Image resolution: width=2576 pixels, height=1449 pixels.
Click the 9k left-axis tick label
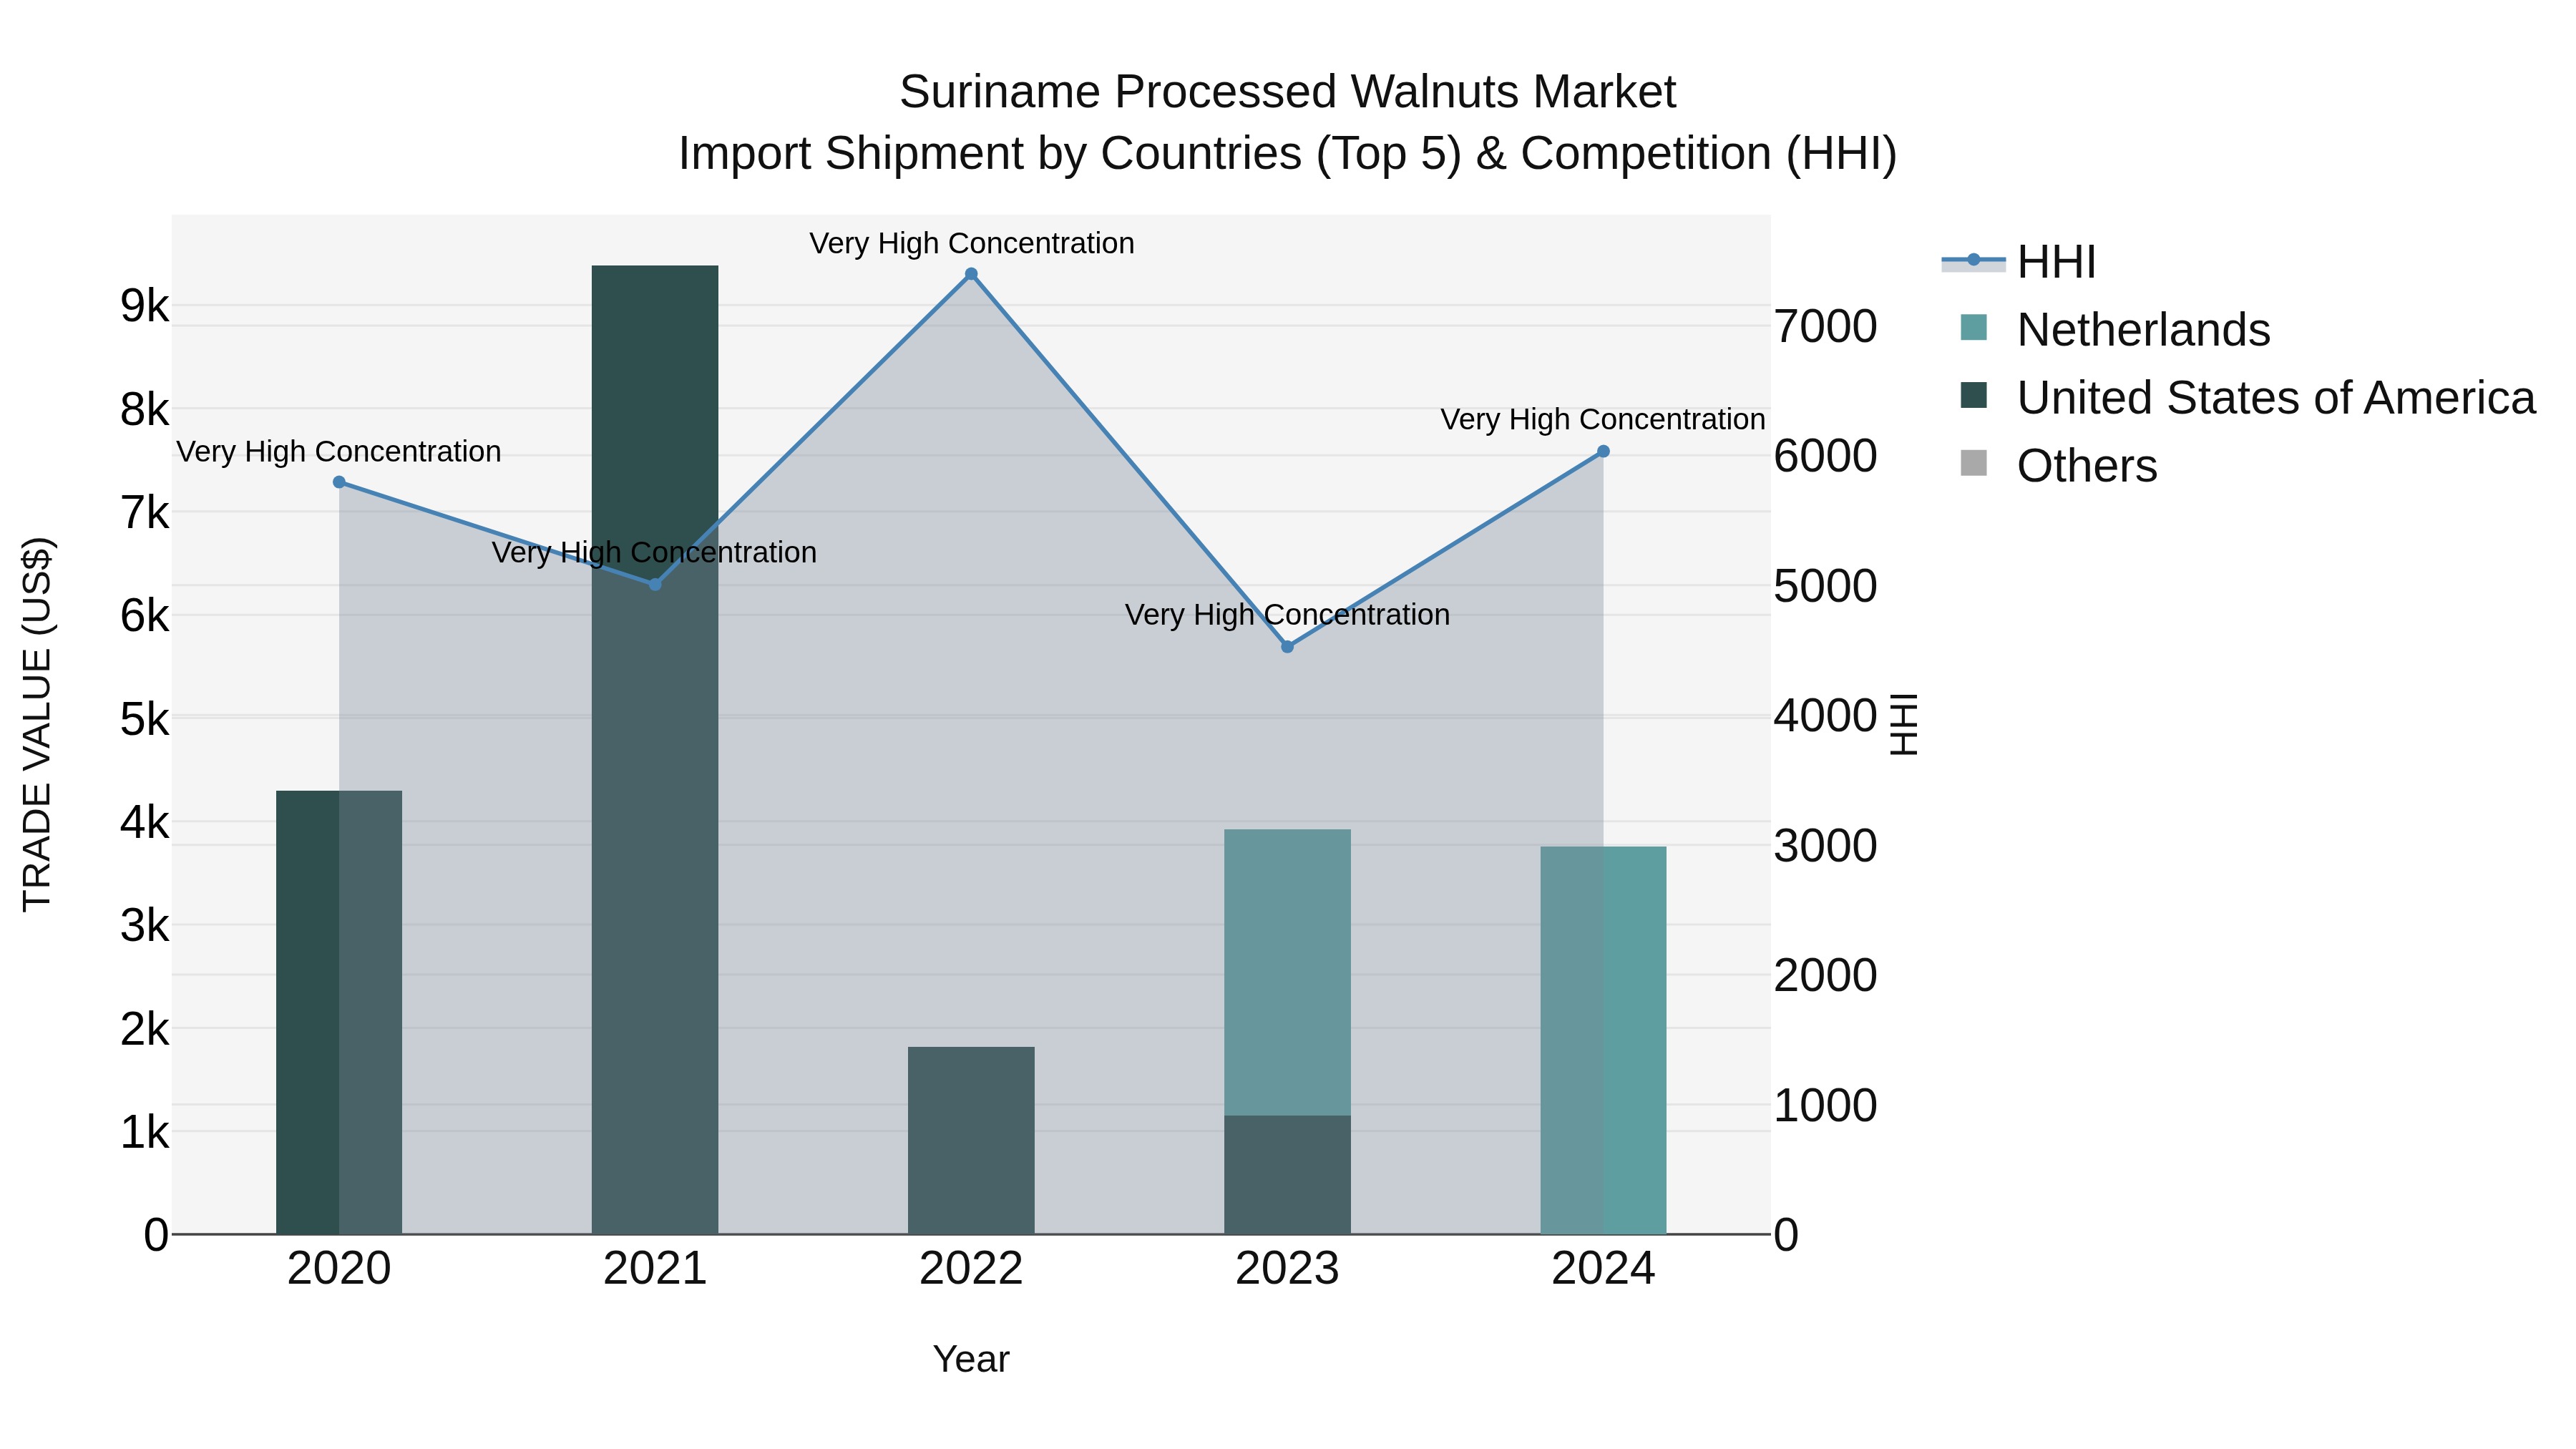click(145, 306)
